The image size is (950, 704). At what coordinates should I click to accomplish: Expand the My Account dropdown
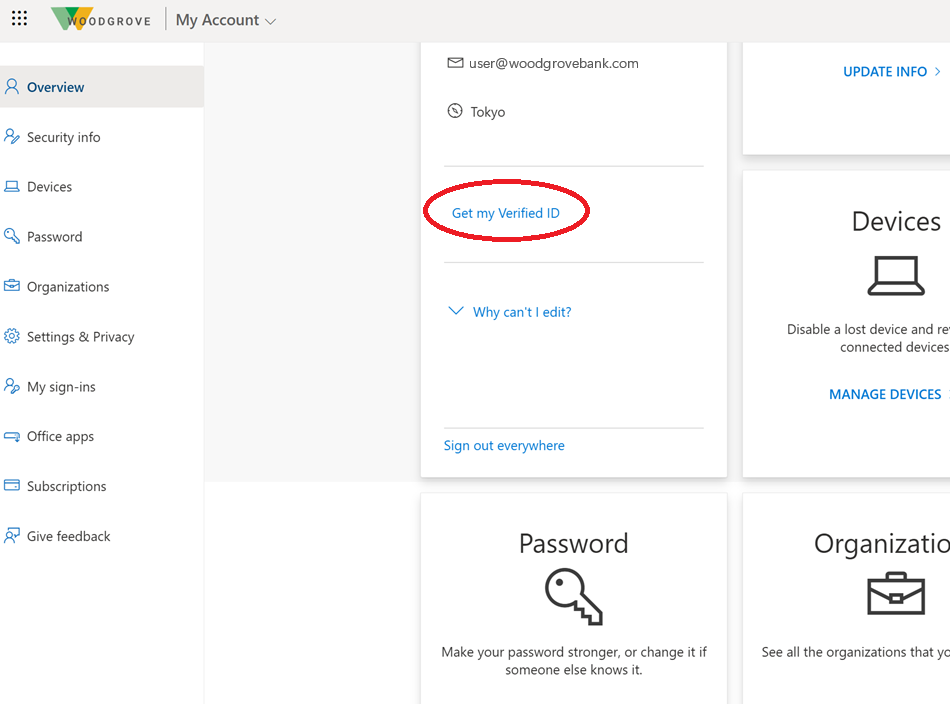click(x=225, y=20)
